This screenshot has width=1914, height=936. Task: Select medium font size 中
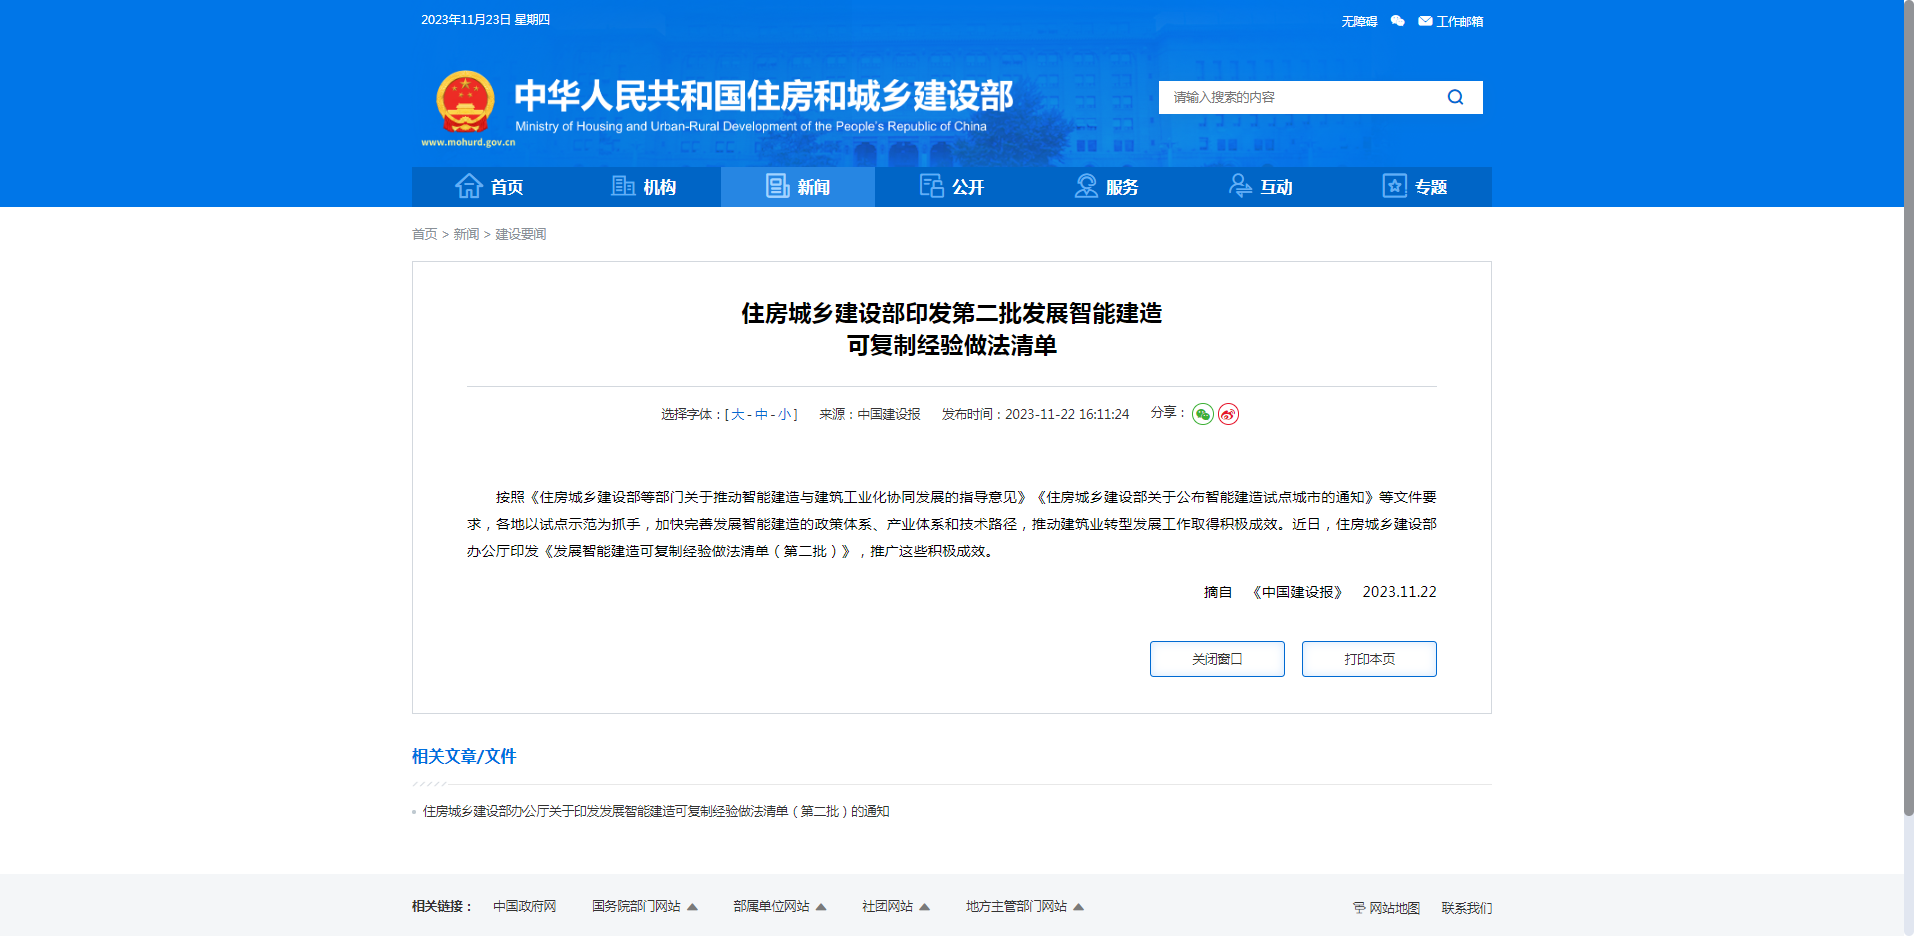point(762,414)
